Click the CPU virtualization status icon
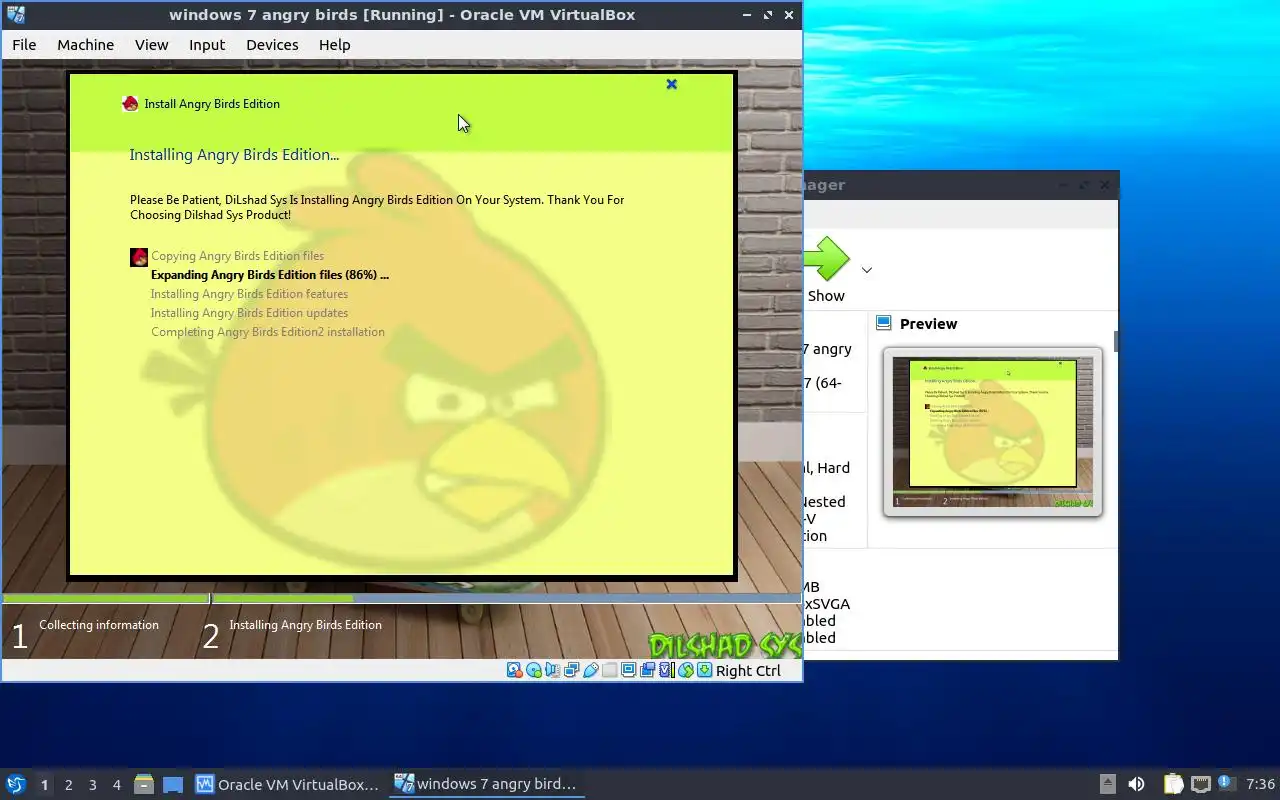This screenshot has width=1280, height=800. click(667, 670)
